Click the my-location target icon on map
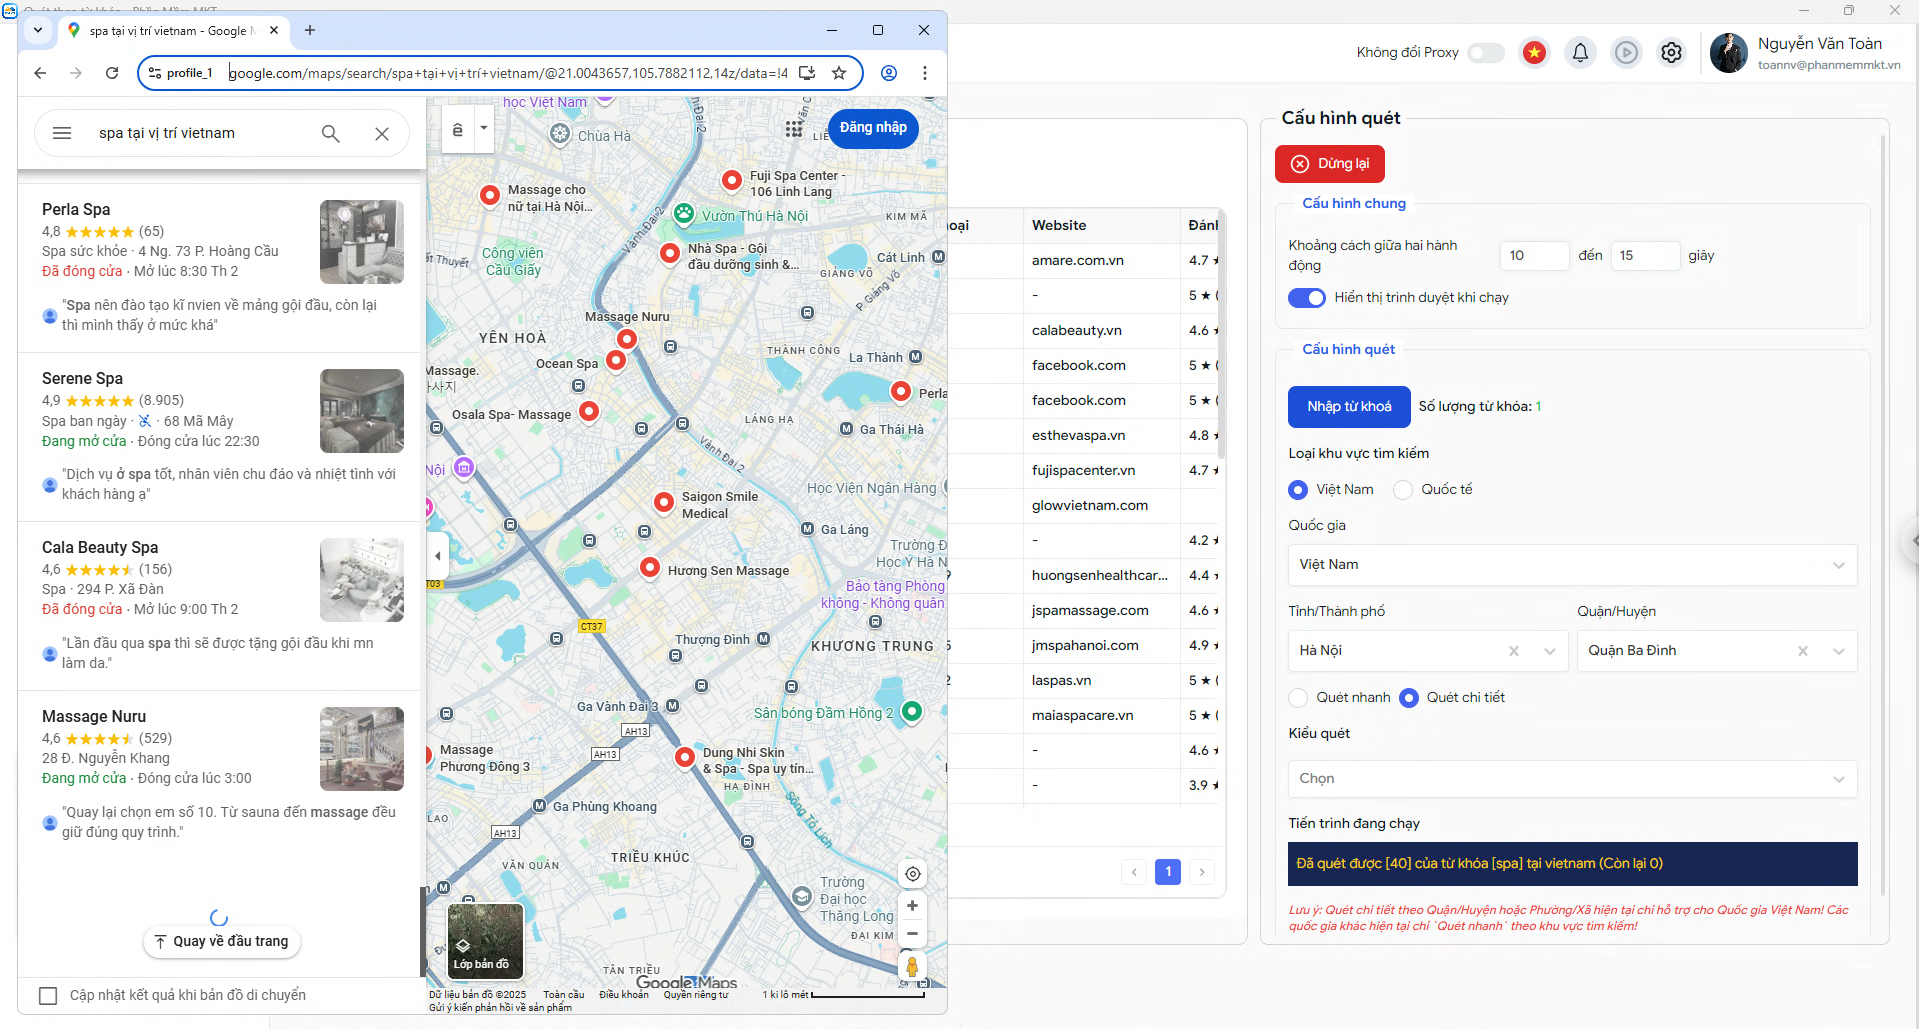This screenshot has height=1029, width=1919. pos(912,874)
